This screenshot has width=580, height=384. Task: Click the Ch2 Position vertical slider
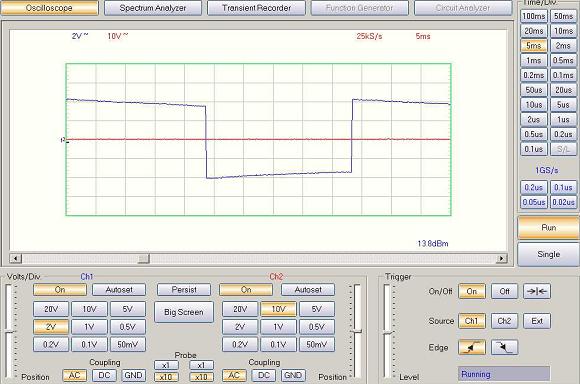tap(357, 331)
